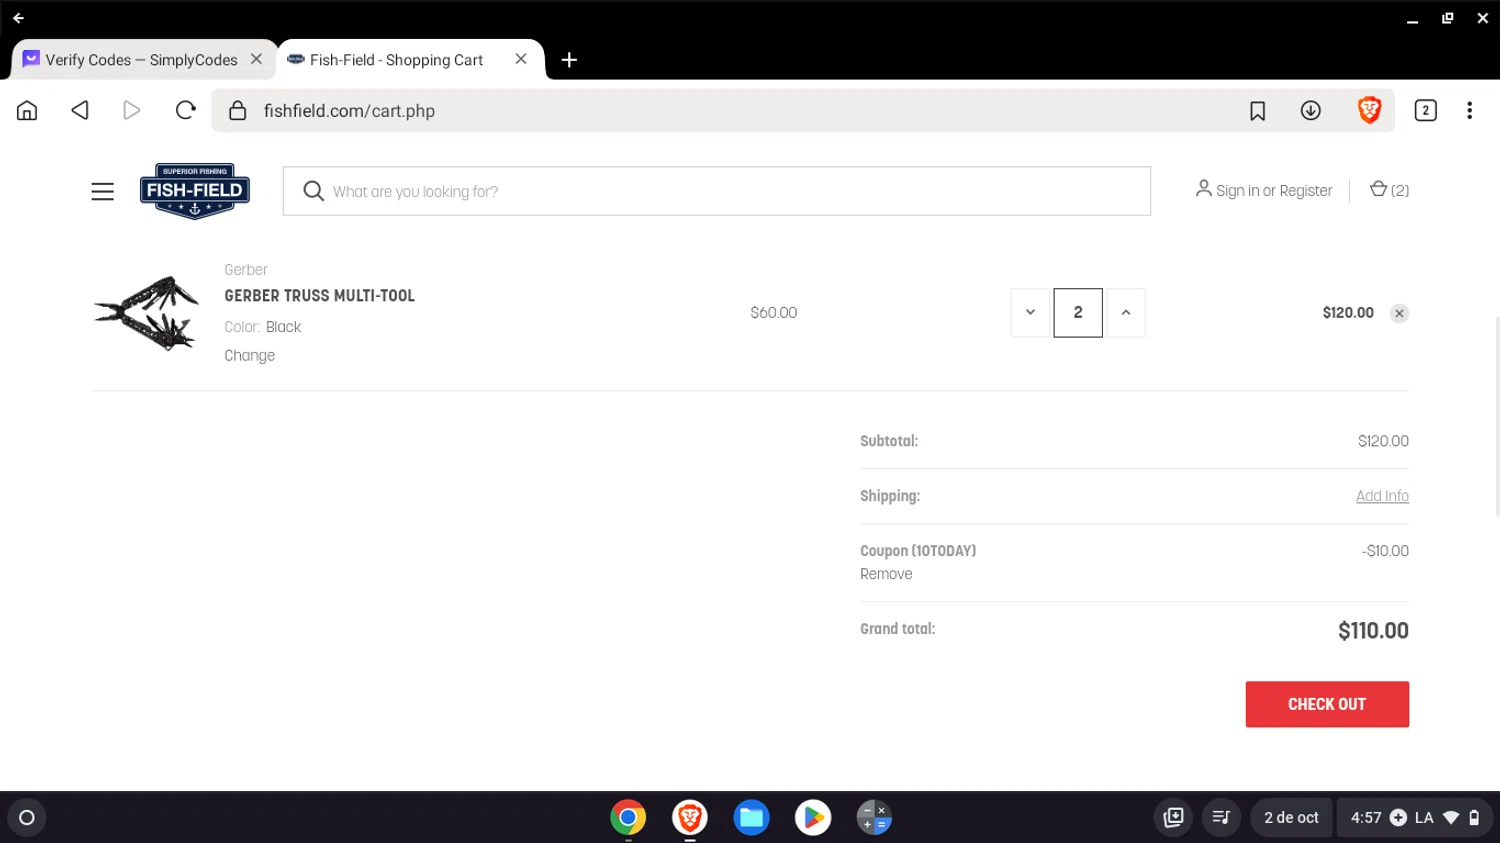This screenshot has height=843, width=1500.
Task: Open tab switcher showing 2 tabs
Action: coord(1425,111)
